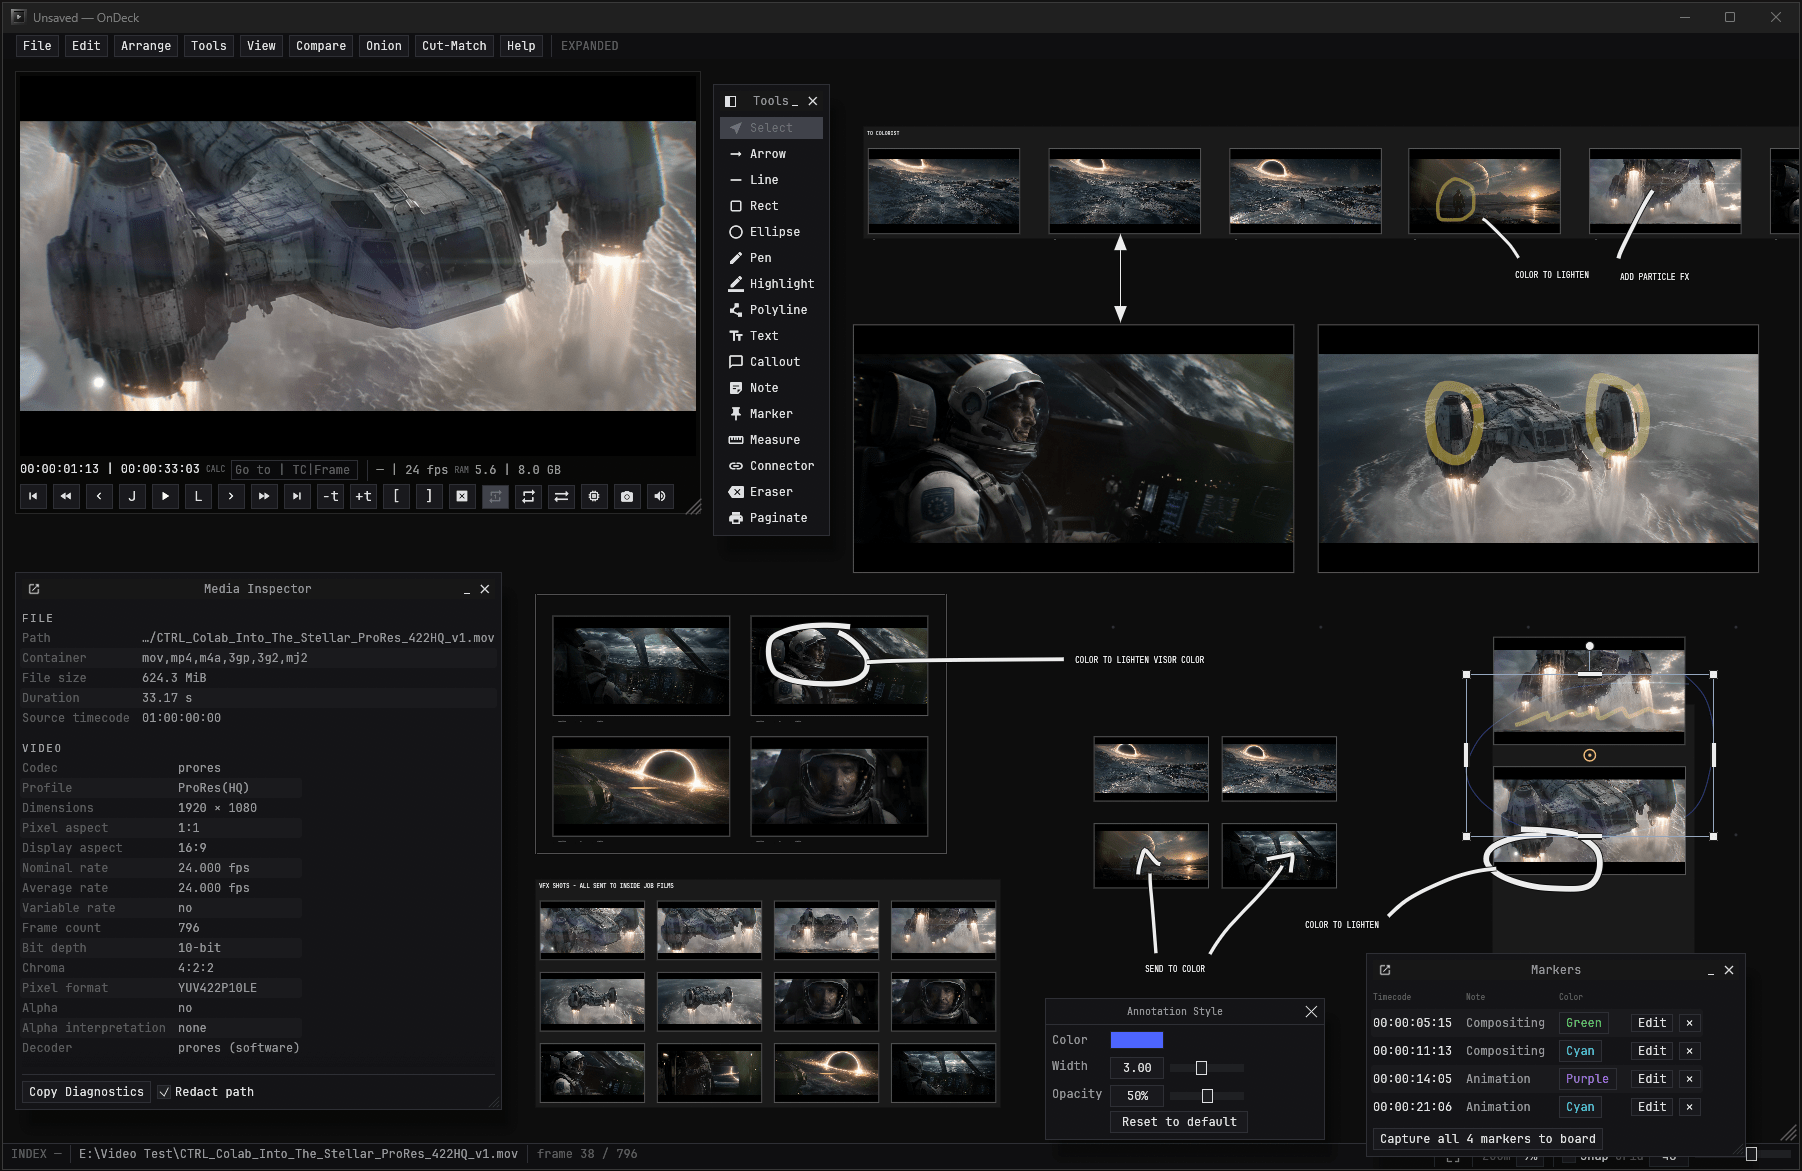Toggle the EXPANDED mode label
1802x1171 pixels.
(x=589, y=46)
